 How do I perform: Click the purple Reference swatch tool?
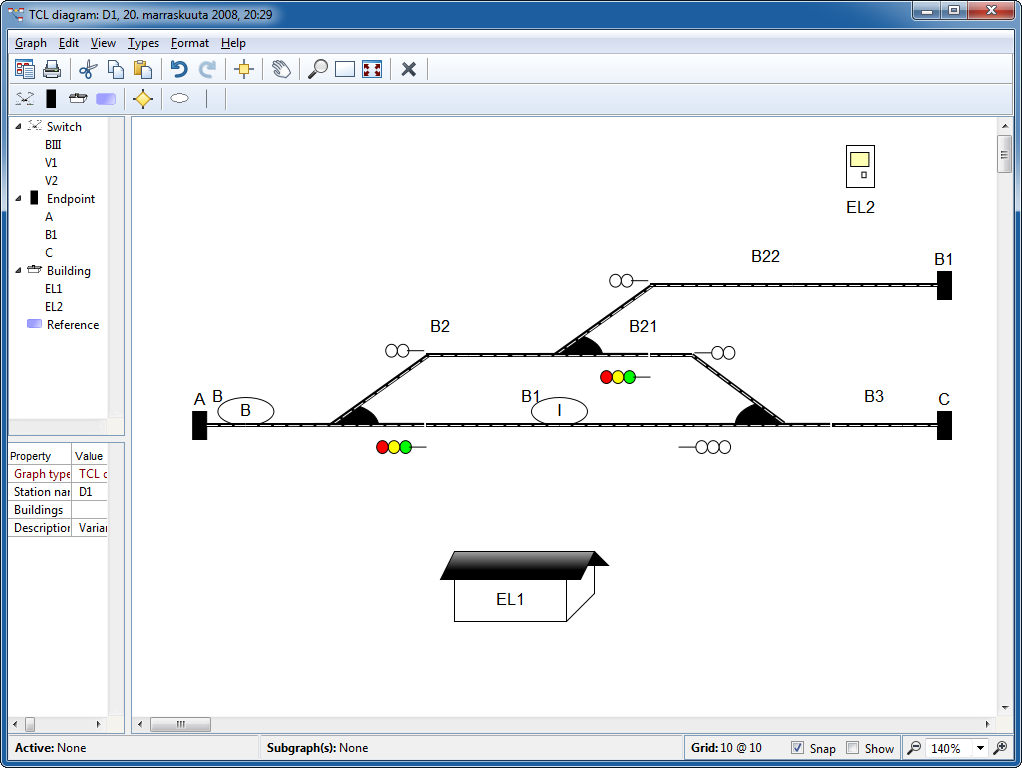[106, 98]
